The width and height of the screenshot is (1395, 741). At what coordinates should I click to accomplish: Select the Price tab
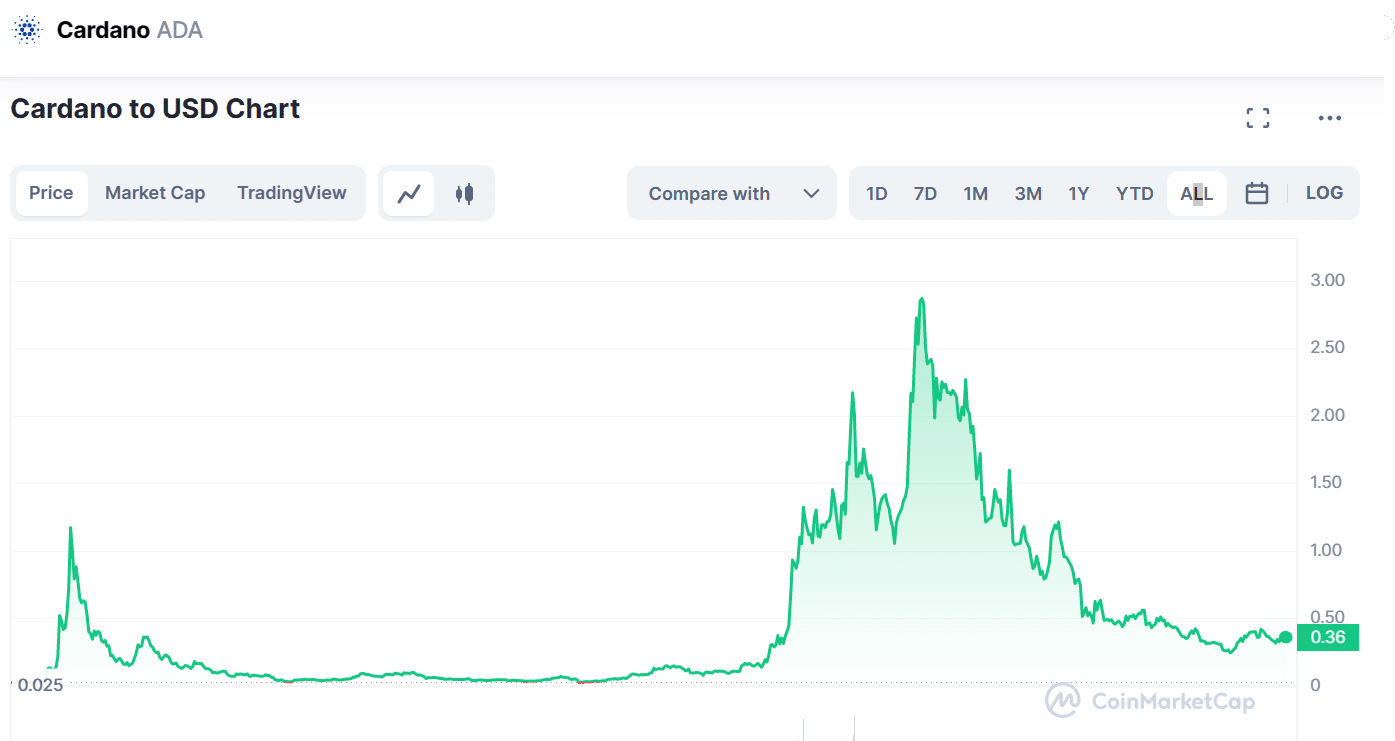(x=51, y=193)
